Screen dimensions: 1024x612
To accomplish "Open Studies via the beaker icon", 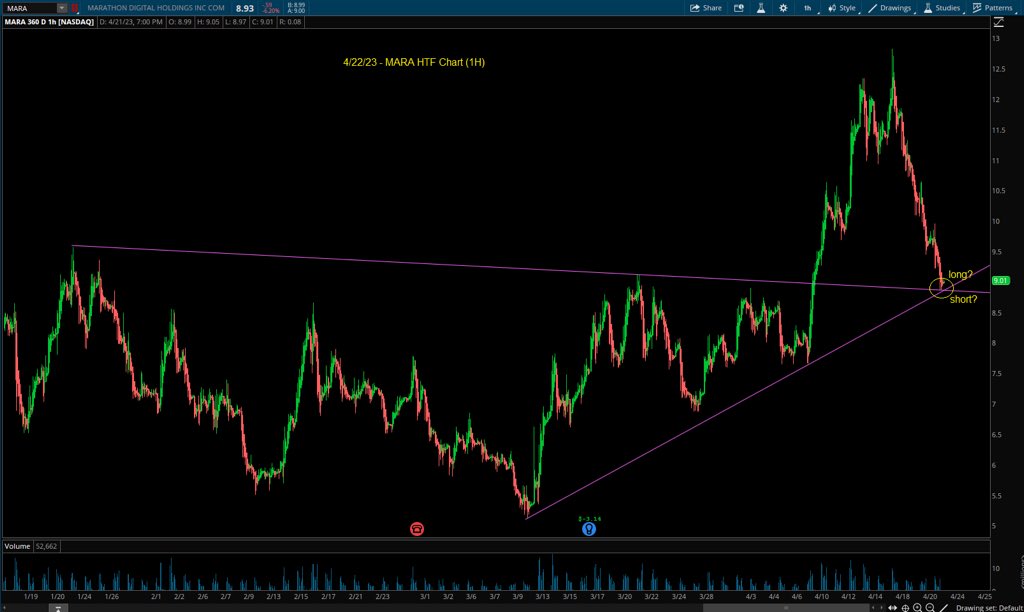I will click(x=927, y=7).
